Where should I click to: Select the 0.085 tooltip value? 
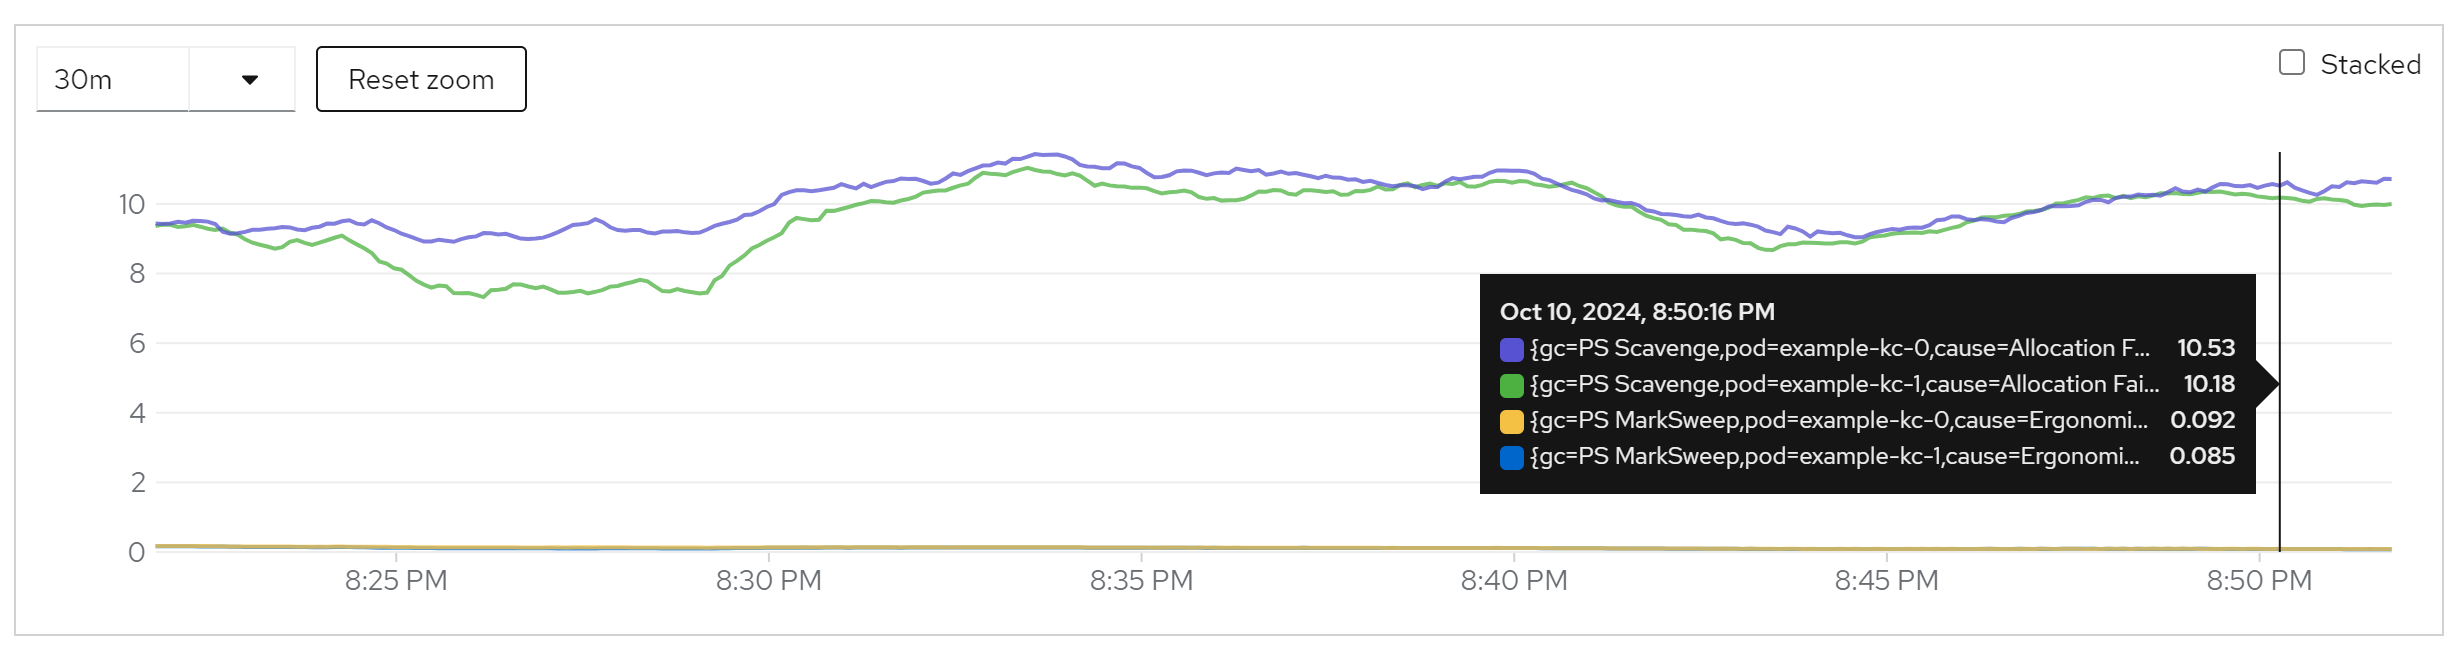coord(2202,456)
